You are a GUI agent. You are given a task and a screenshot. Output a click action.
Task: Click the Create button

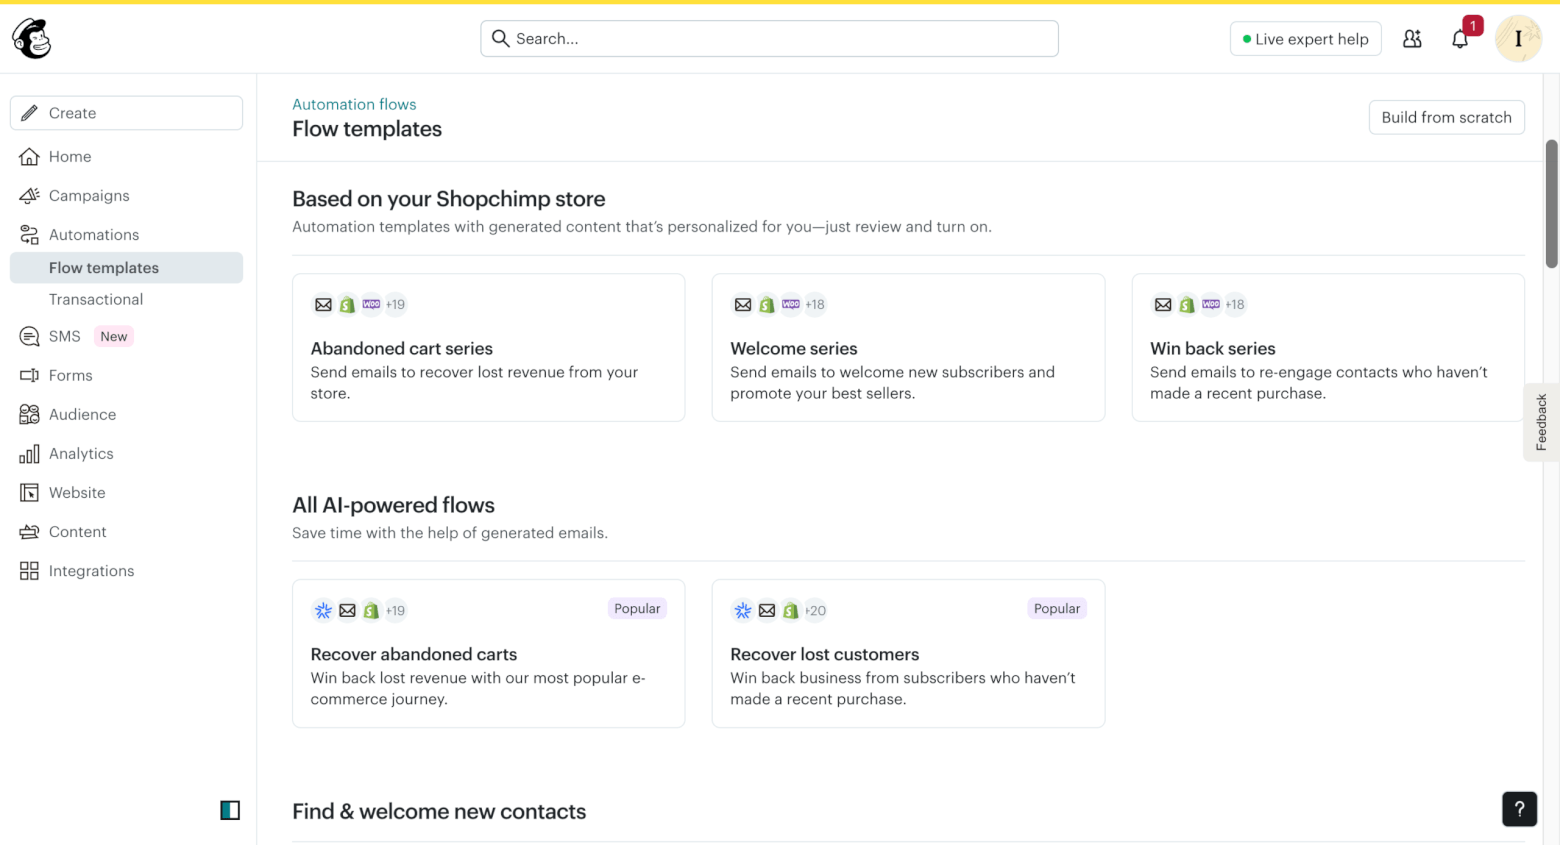126,113
